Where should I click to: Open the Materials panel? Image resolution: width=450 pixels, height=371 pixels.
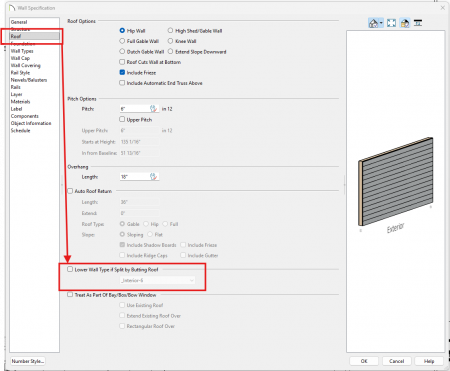pyautogui.click(x=20, y=102)
